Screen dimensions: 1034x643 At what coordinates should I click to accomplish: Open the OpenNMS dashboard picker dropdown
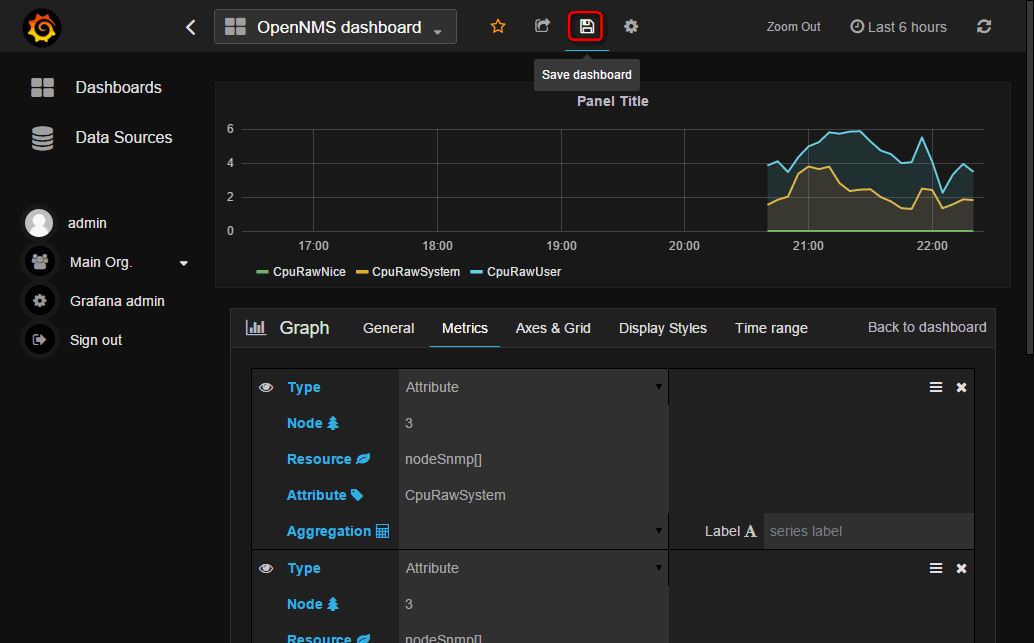tap(335, 27)
